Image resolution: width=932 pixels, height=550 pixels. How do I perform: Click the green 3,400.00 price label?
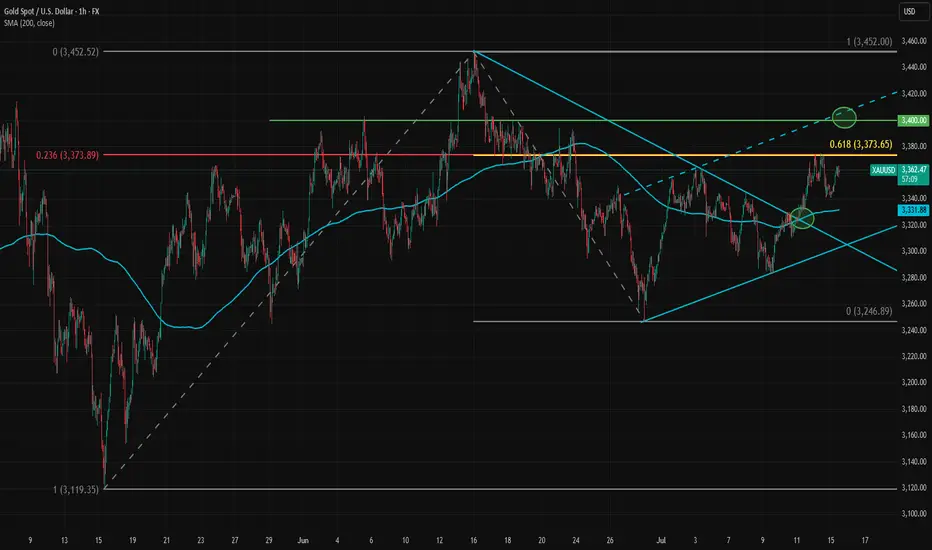(913, 120)
